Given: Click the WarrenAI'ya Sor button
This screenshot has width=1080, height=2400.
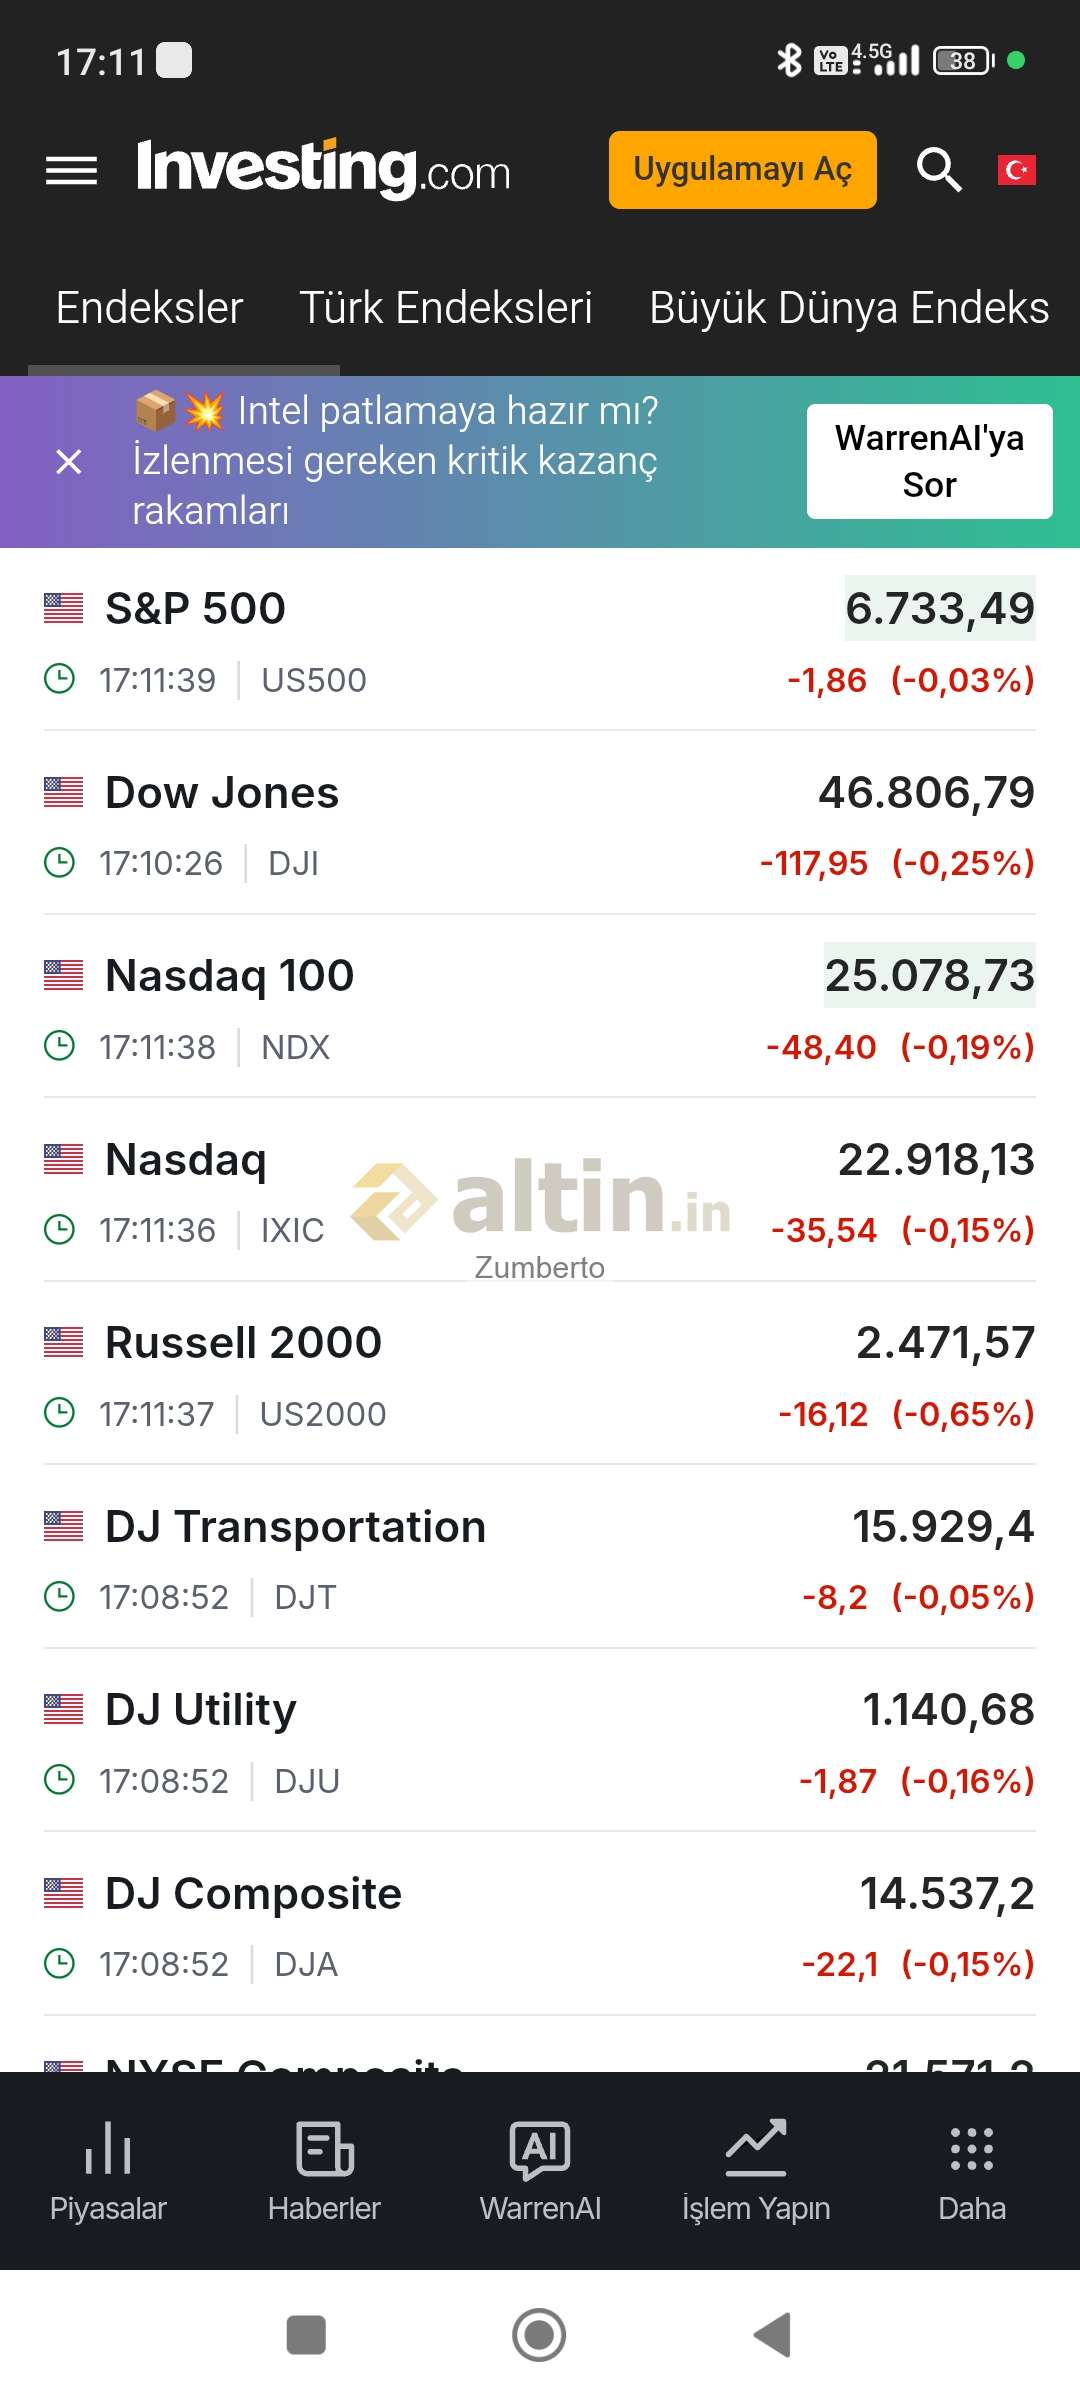Looking at the screenshot, I should [x=929, y=461].
